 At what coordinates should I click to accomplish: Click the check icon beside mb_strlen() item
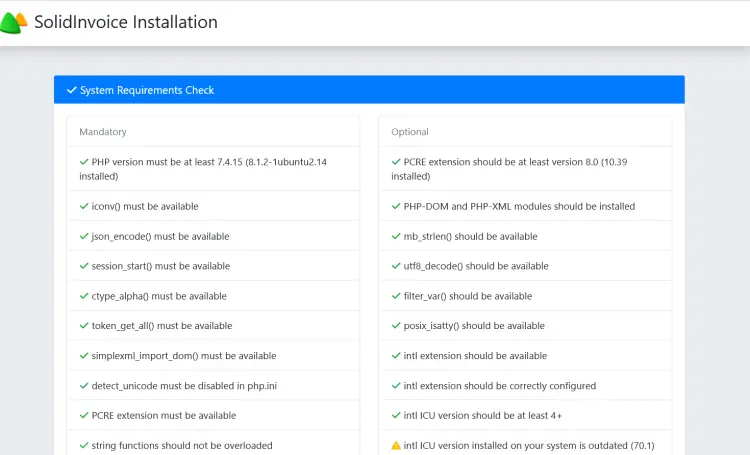point(396,236)
